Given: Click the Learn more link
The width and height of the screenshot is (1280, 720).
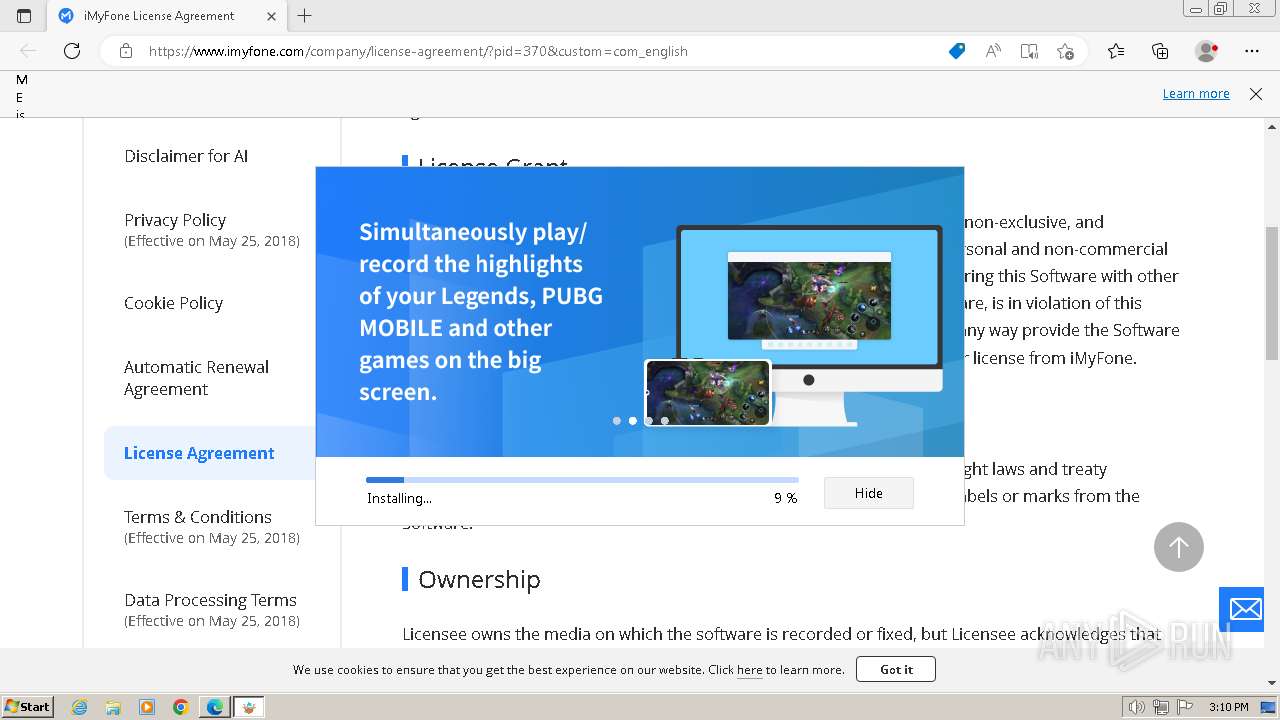Looking at the screenshot, I should 1196,93.
